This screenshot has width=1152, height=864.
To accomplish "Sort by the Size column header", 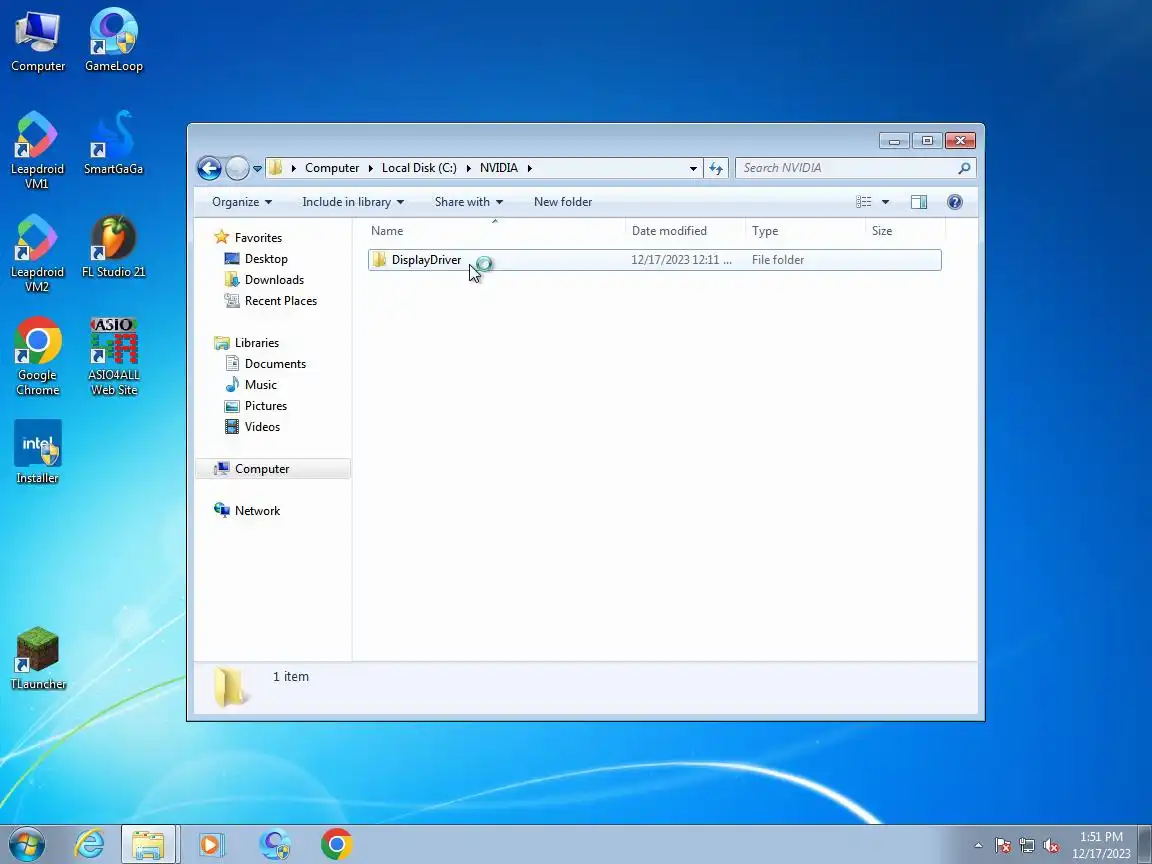I will 905,231.
